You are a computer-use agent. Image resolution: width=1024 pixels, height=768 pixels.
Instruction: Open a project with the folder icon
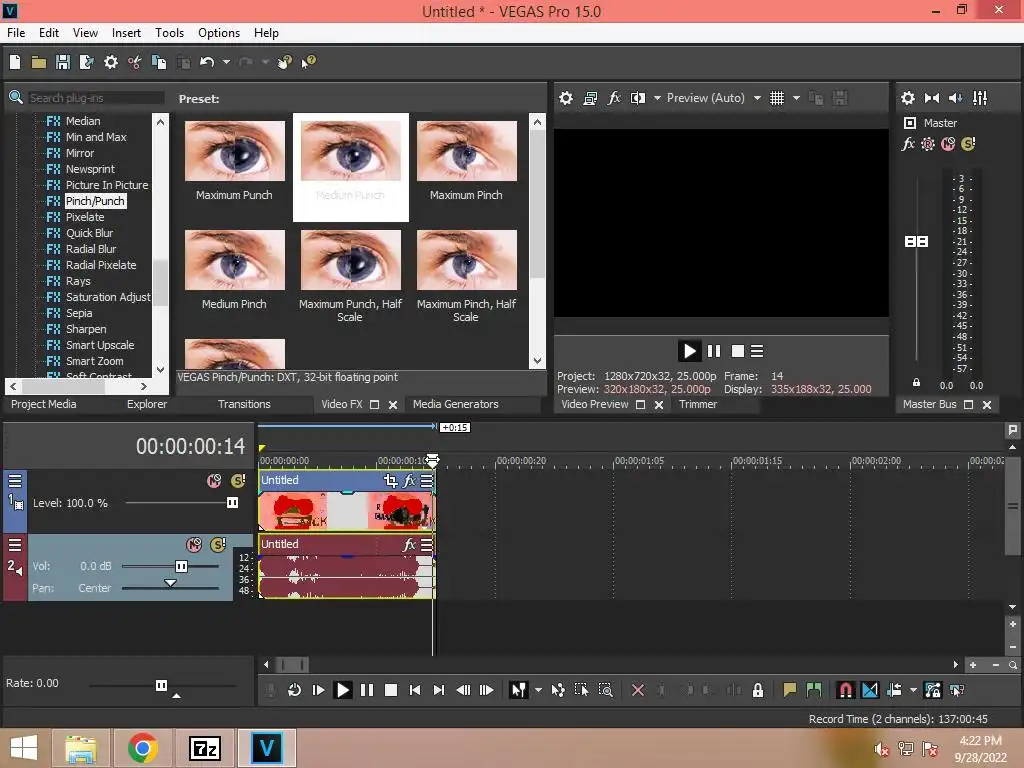click(x=39, y=62)
